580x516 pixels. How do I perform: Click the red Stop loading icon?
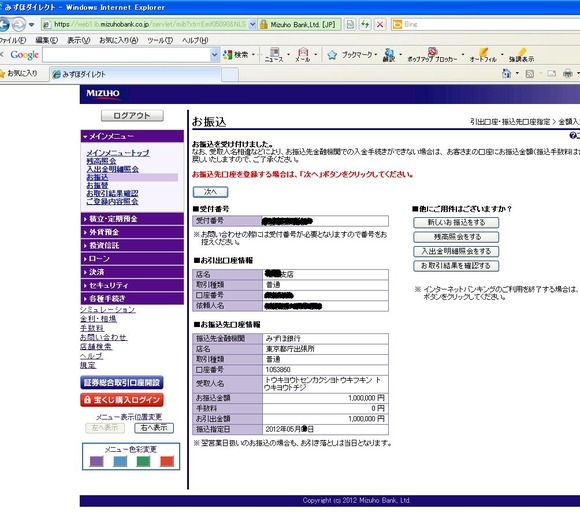(x=380, y=24)
